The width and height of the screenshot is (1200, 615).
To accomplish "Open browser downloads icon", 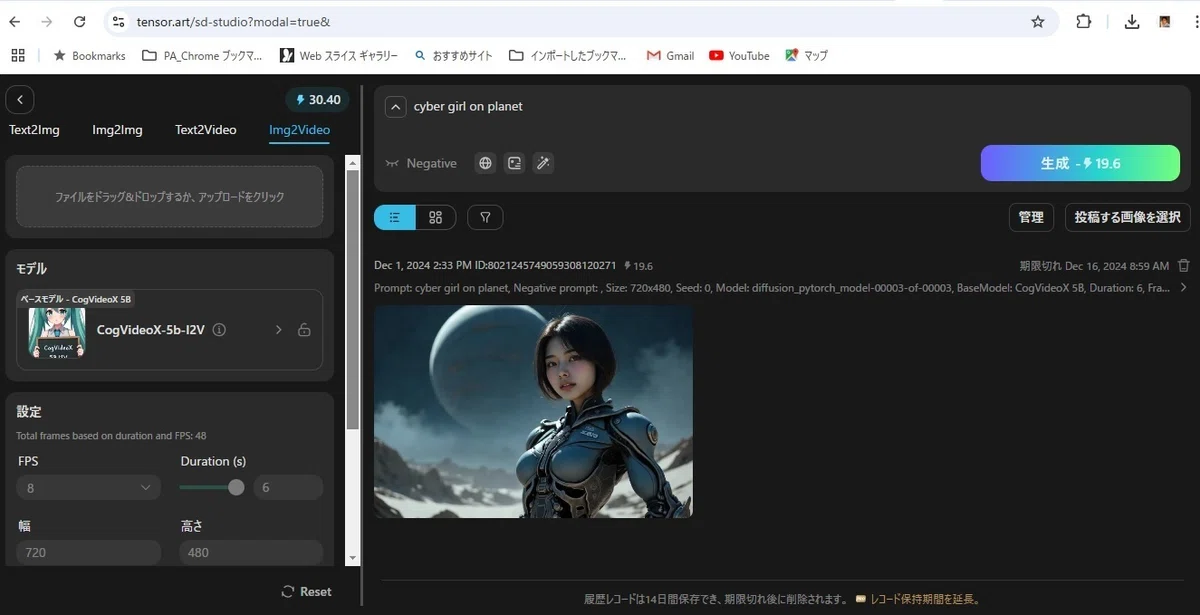I will tap(1132, 21).
